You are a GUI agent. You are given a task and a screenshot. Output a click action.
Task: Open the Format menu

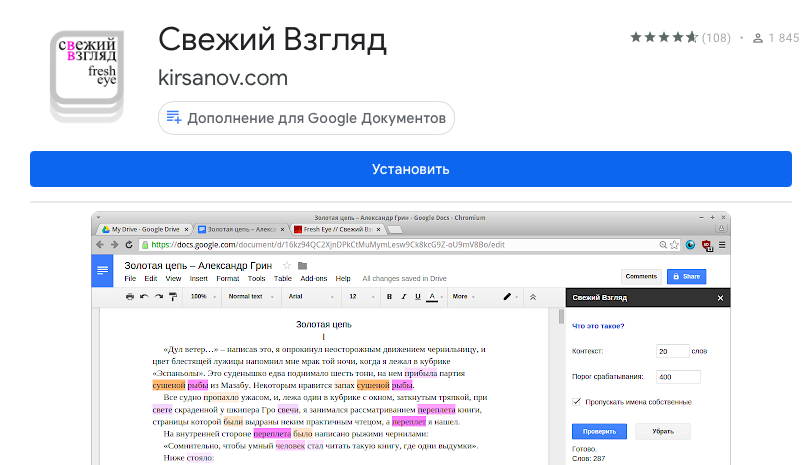pyautogui.click(x=228, y=279)
